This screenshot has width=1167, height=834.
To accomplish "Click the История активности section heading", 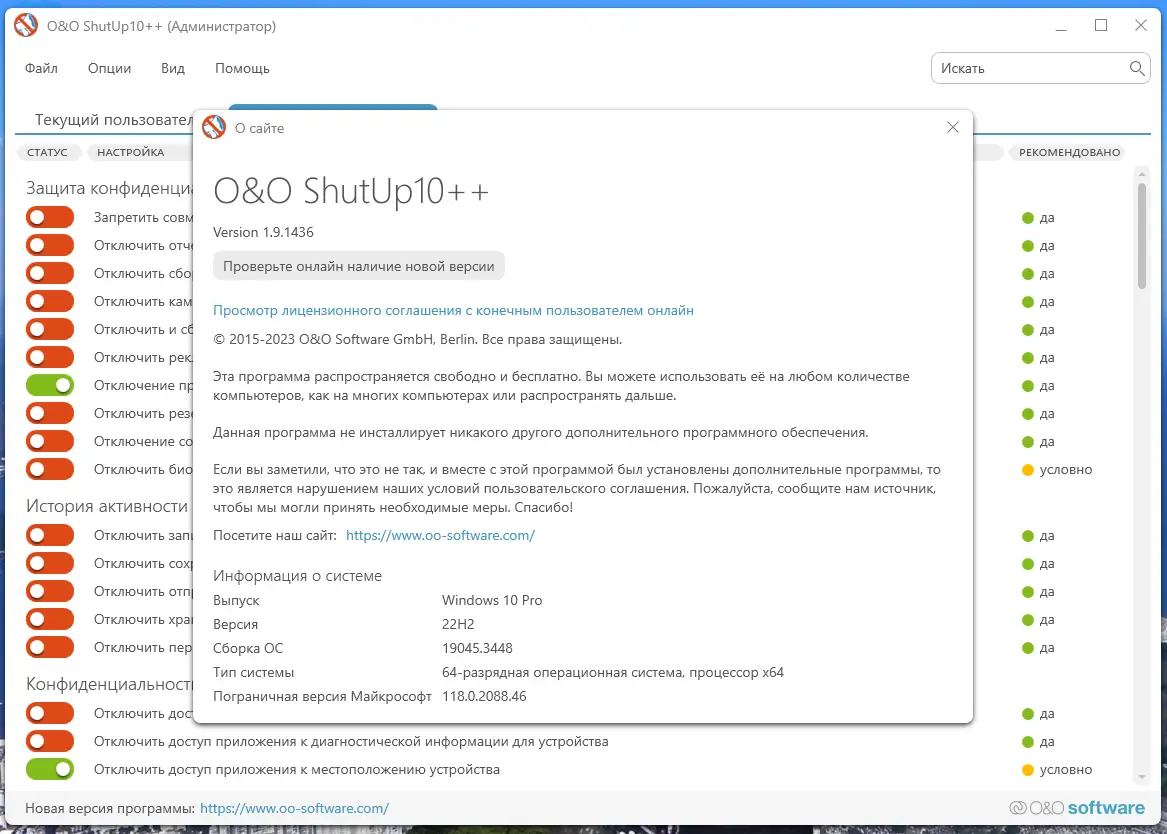I will [x=107, y=506].
